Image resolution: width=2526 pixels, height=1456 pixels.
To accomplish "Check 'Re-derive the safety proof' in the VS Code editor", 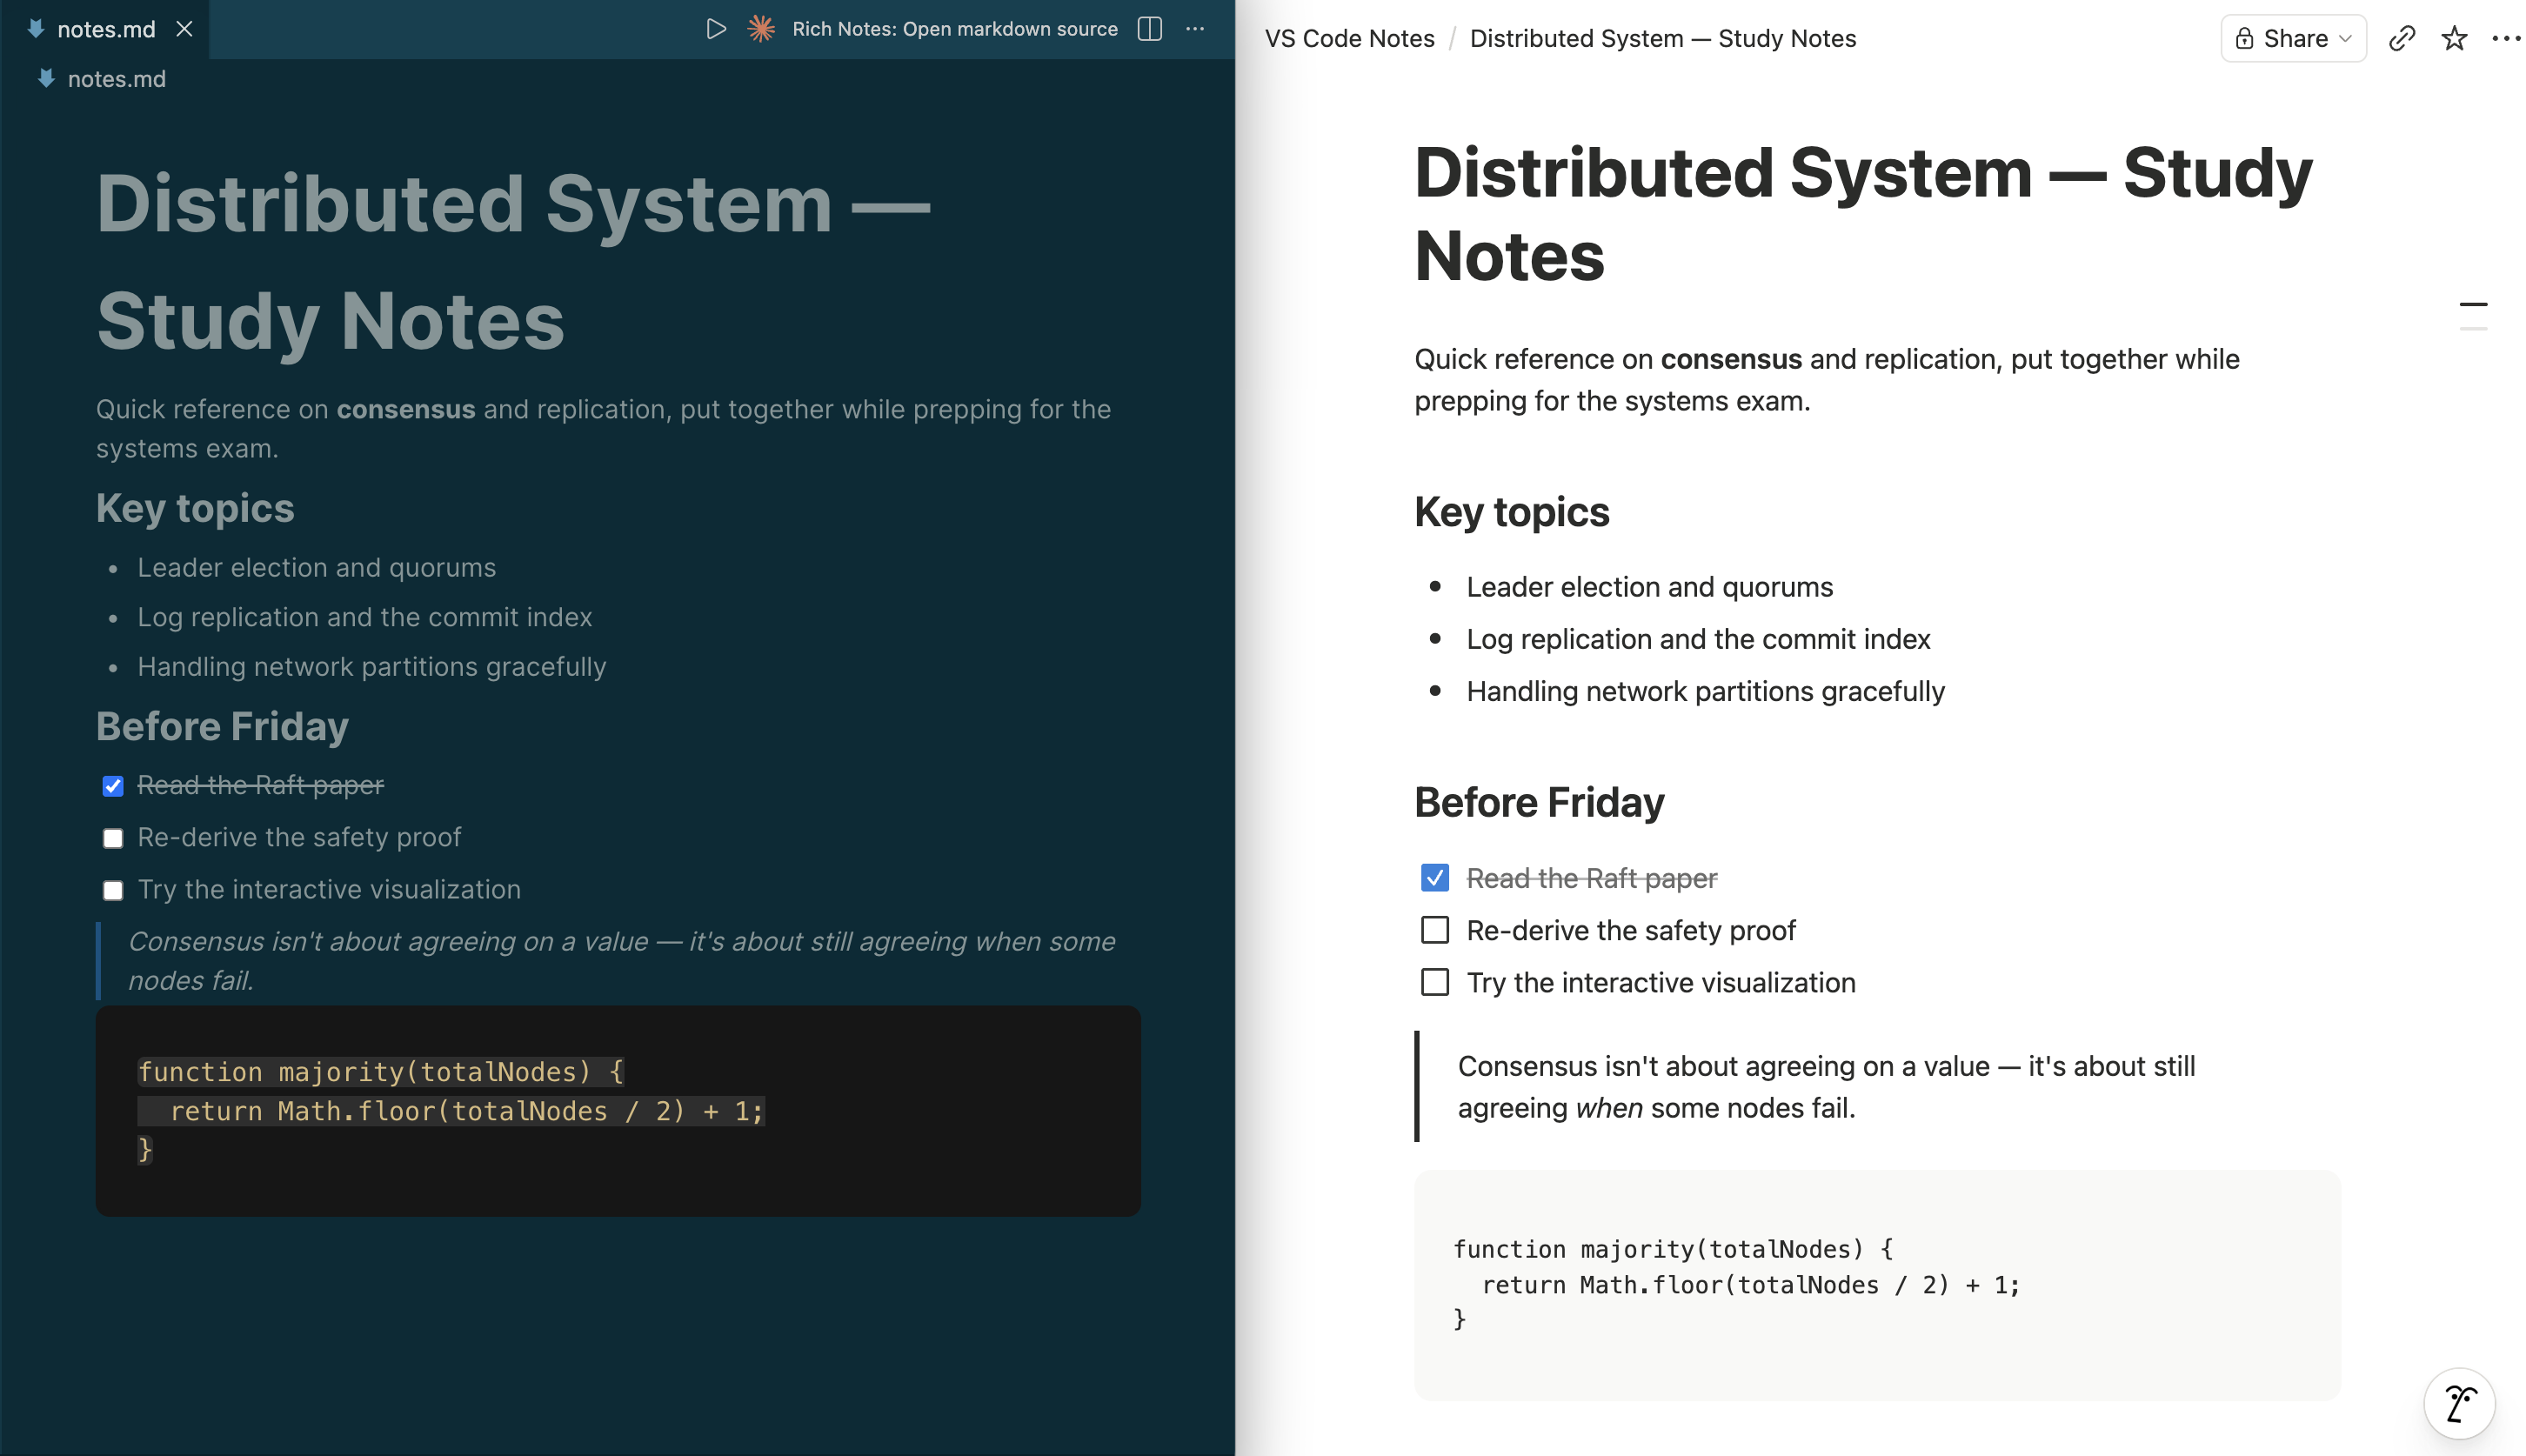I will click(113, 838).
